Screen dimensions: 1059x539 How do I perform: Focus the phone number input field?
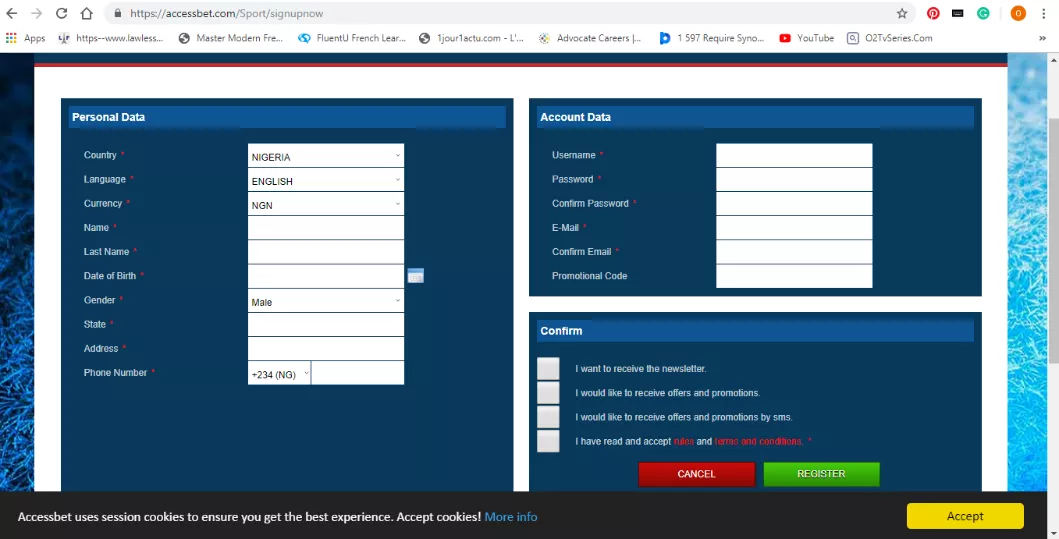[357, 373]
